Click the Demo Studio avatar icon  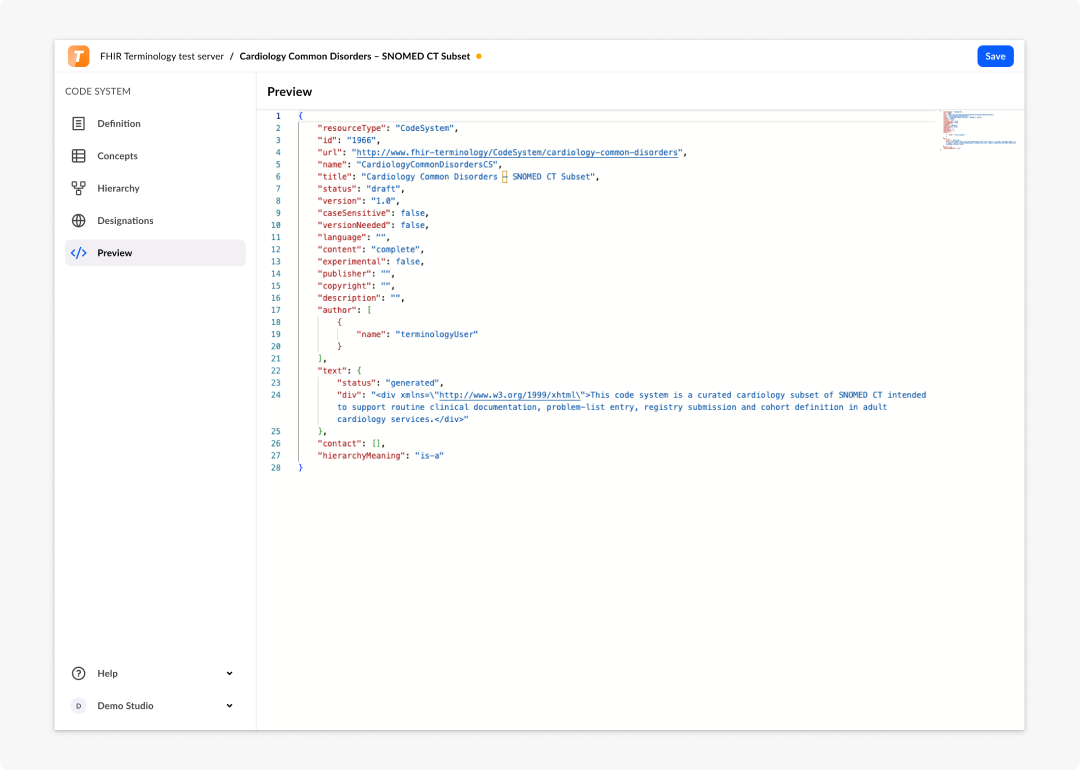(79, 706)
